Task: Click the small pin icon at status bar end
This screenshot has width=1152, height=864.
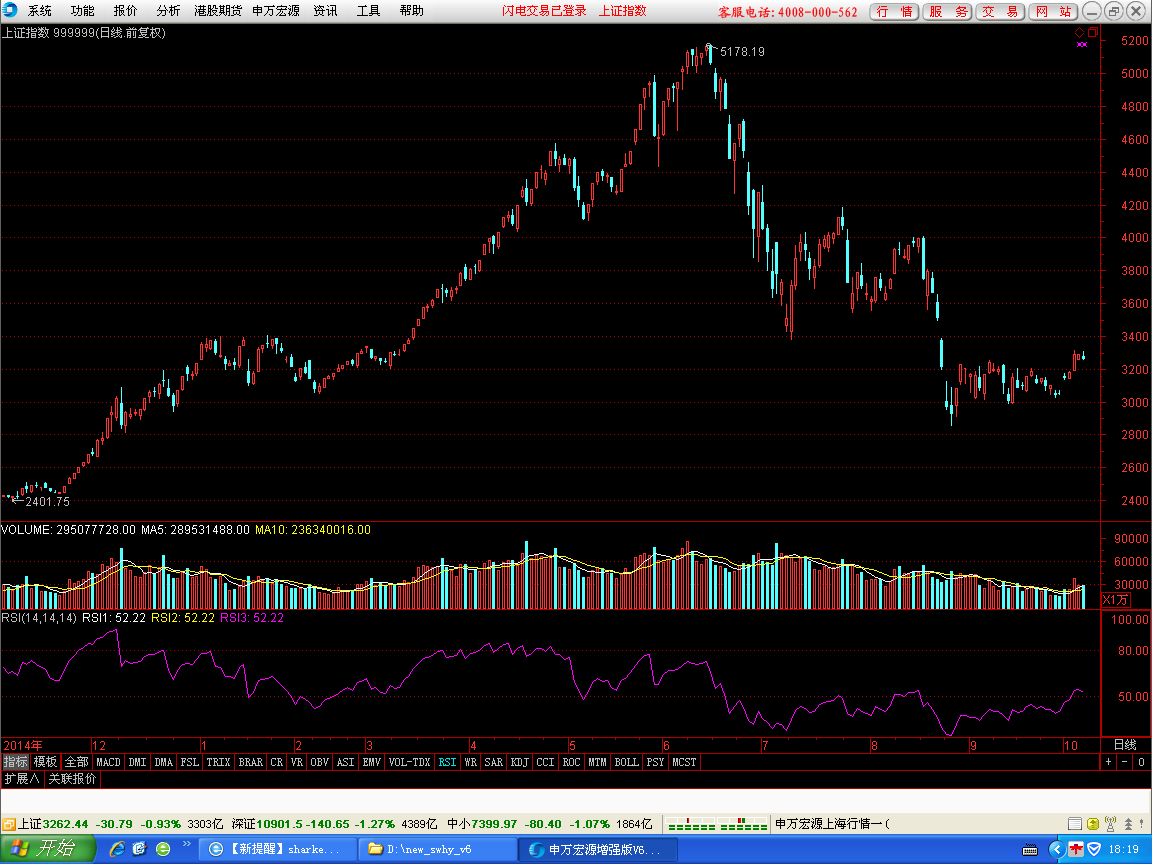Action: pos(1143,824)
